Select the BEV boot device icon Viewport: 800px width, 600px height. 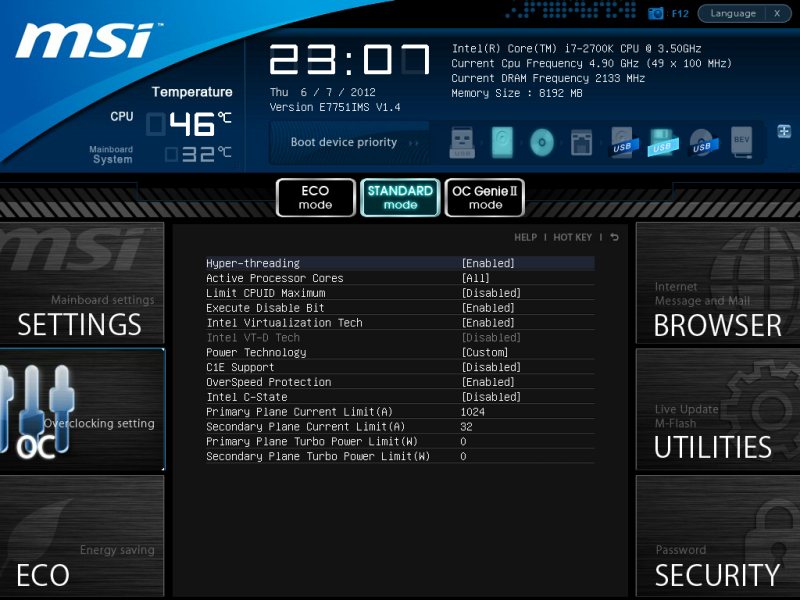(741, 141)
